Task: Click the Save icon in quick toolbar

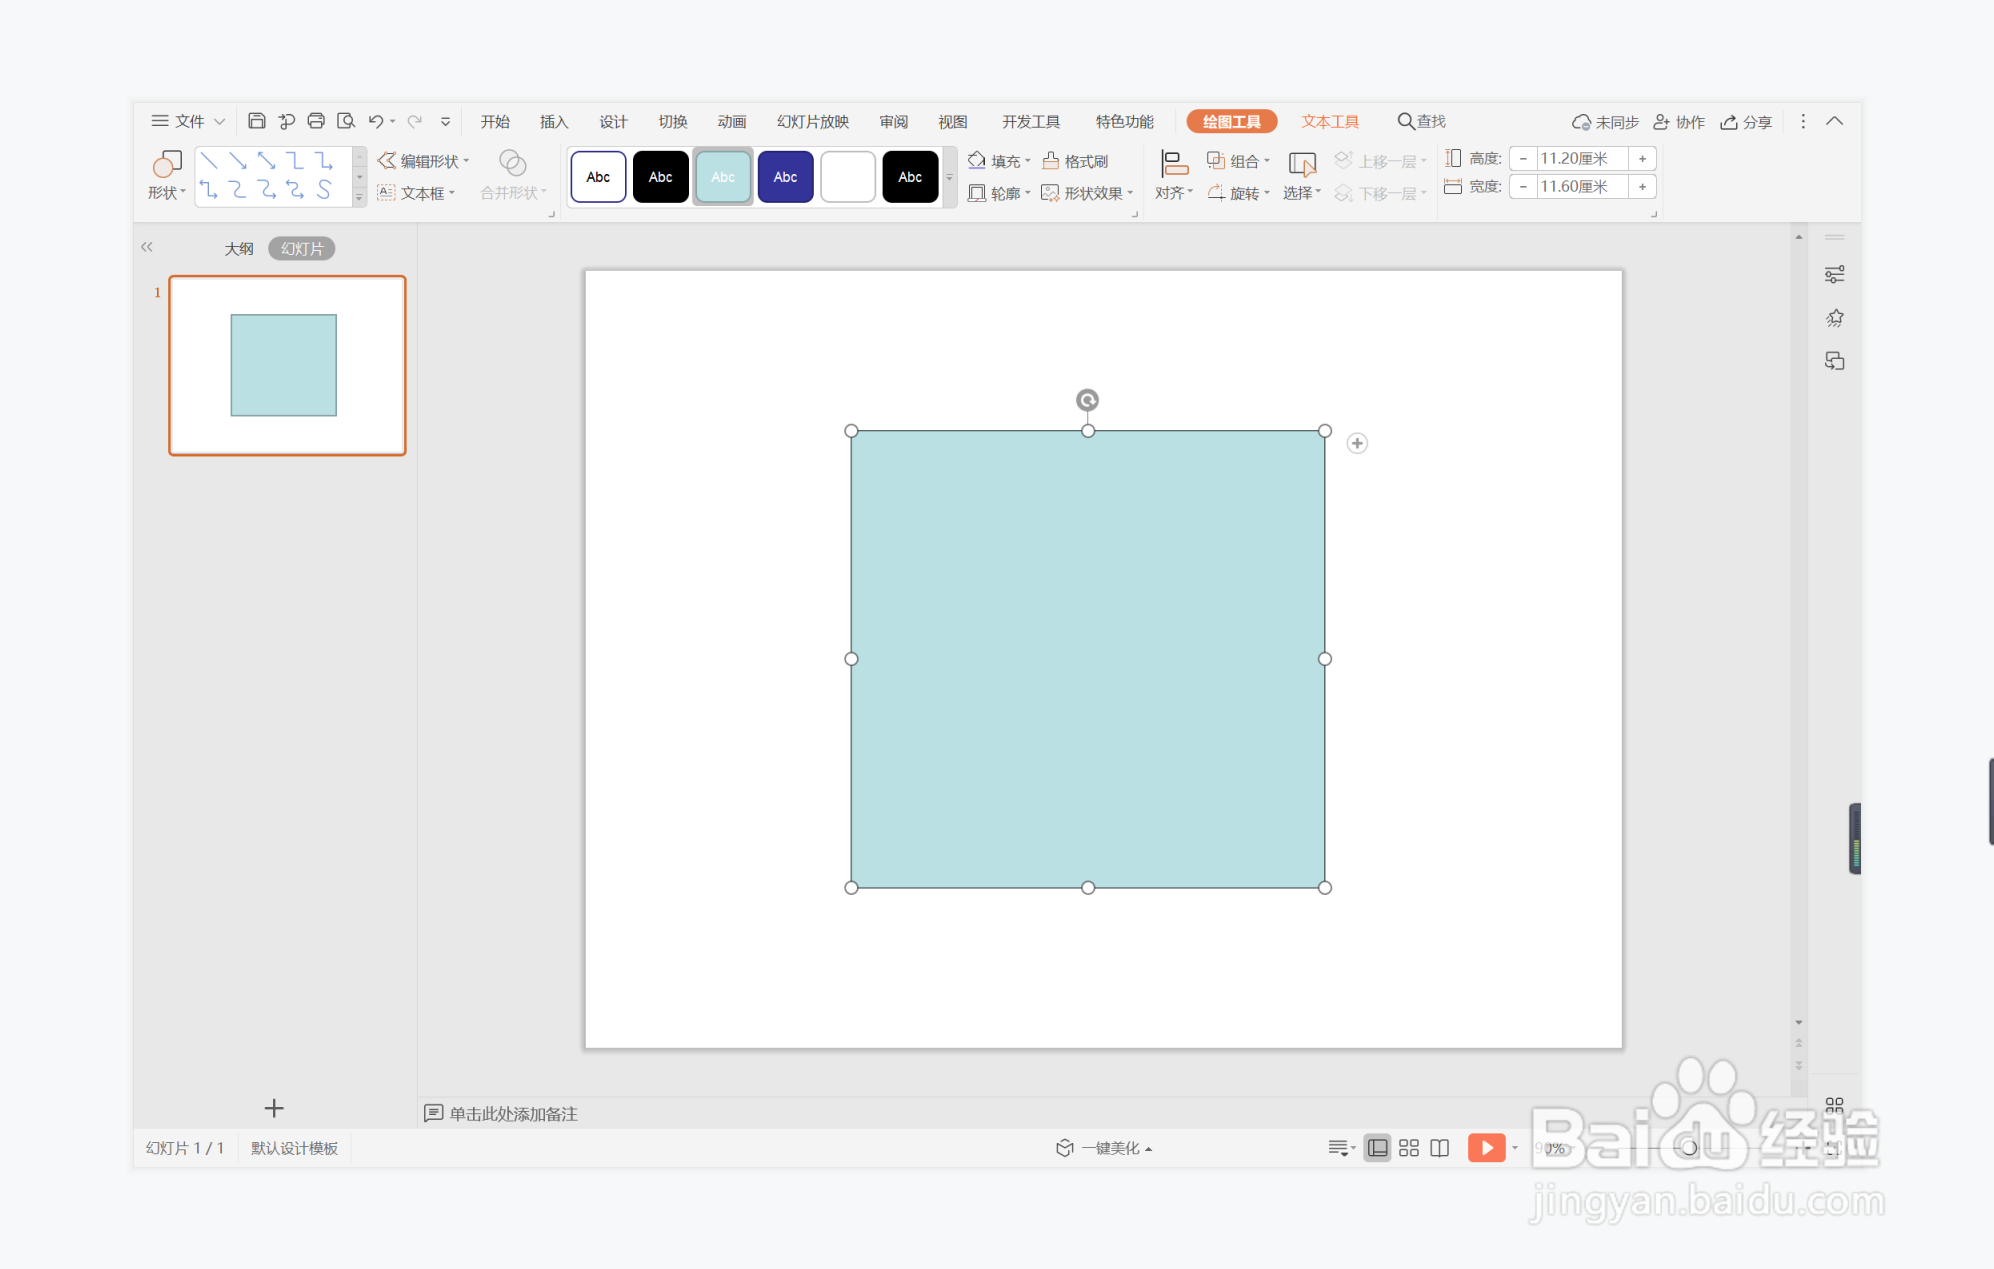Action: (256, 121)
